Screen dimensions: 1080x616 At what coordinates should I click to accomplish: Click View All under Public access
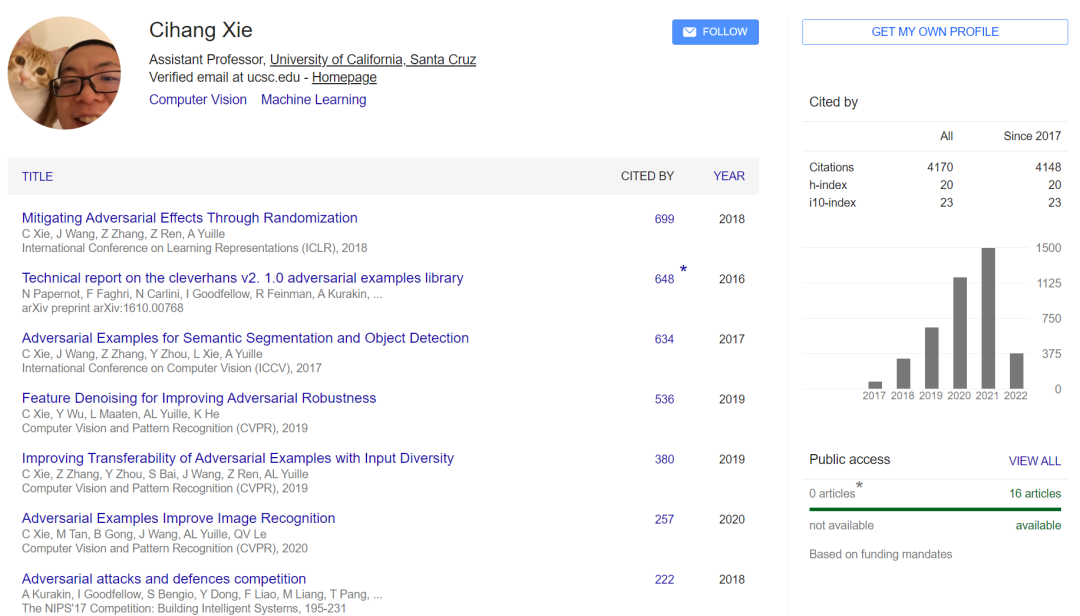pos(1034,461)
